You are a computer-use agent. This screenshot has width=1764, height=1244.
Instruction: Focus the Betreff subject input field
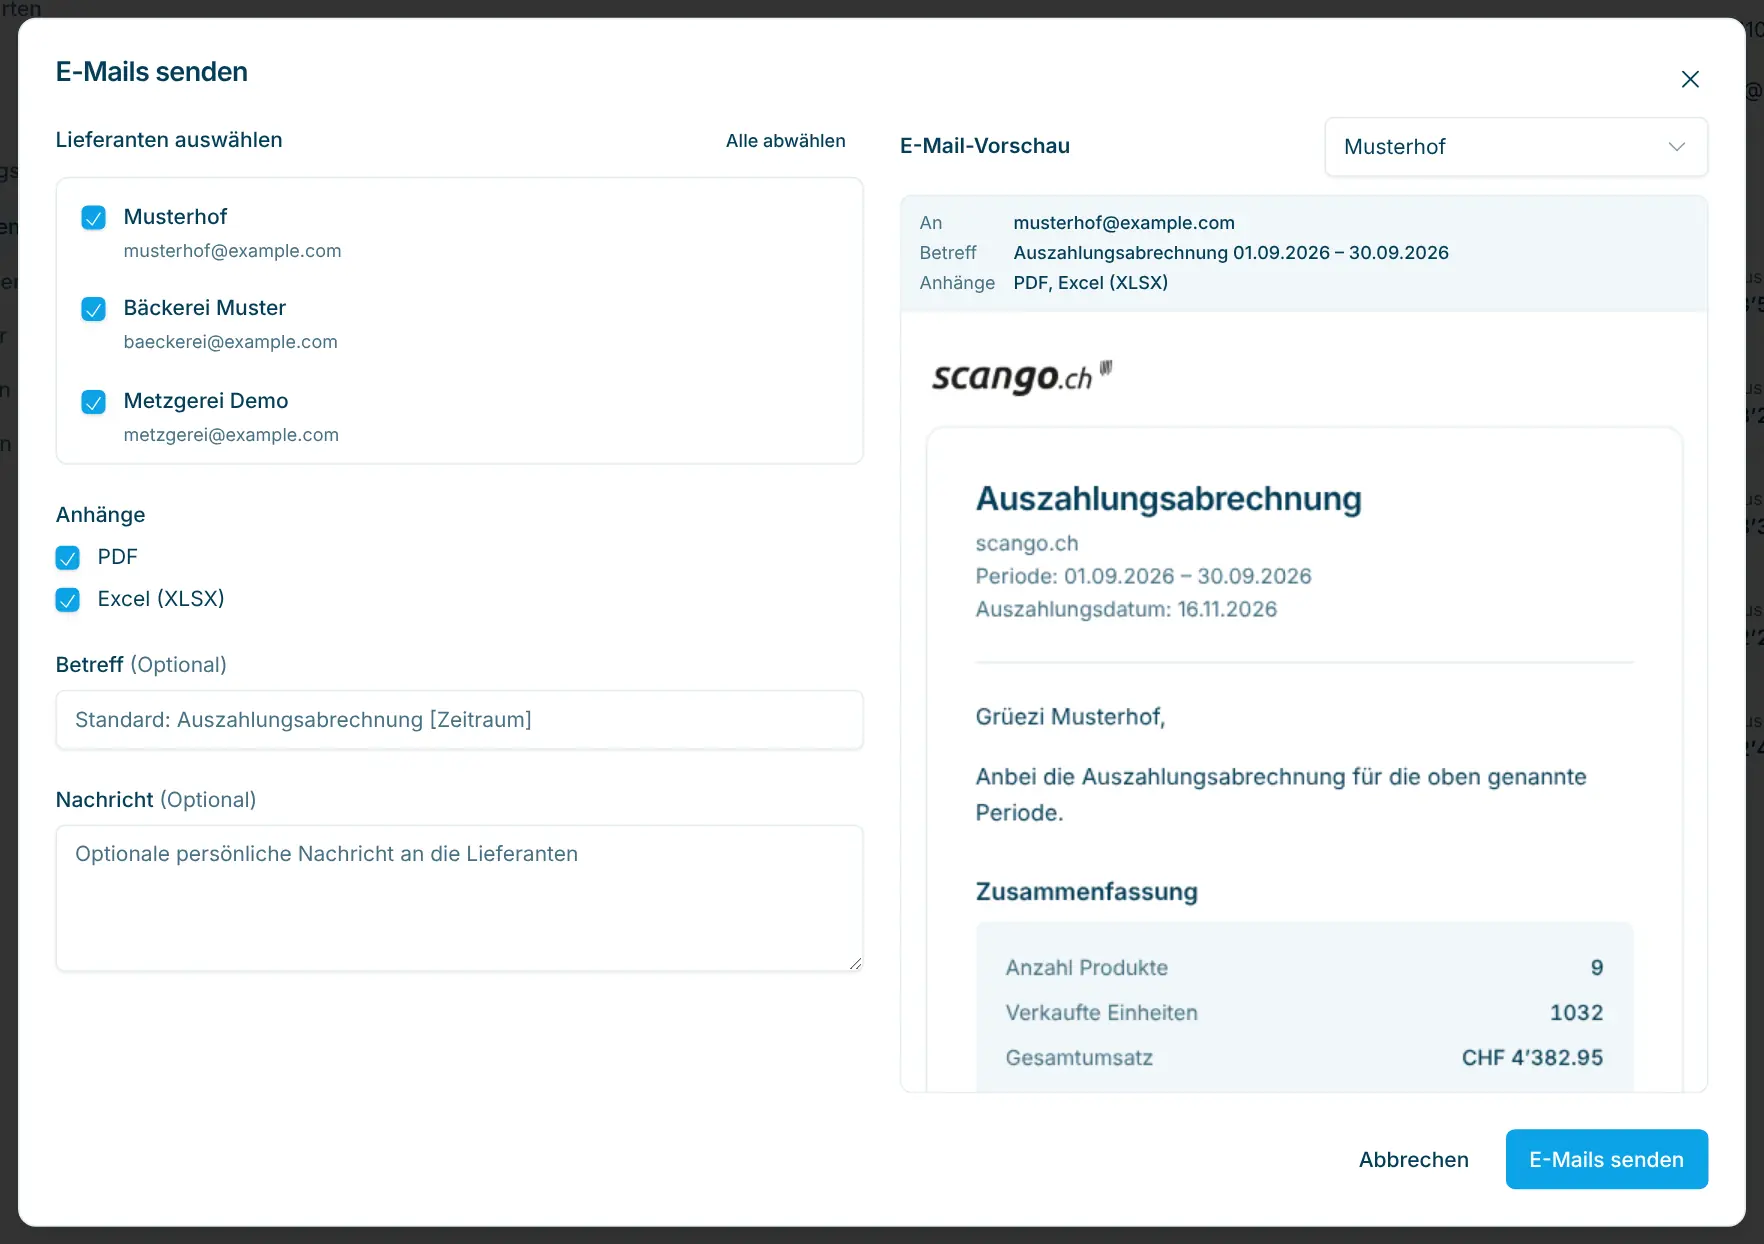click(x=459, y=720)
